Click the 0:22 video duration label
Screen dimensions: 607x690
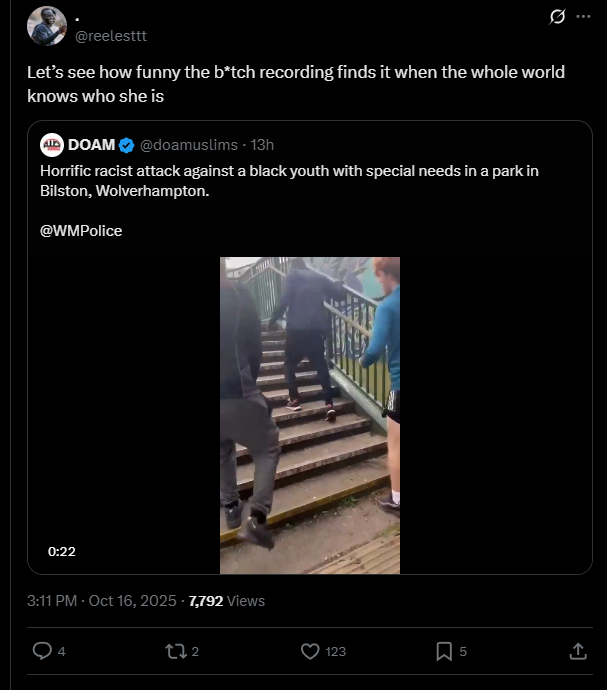coord(62,551)
